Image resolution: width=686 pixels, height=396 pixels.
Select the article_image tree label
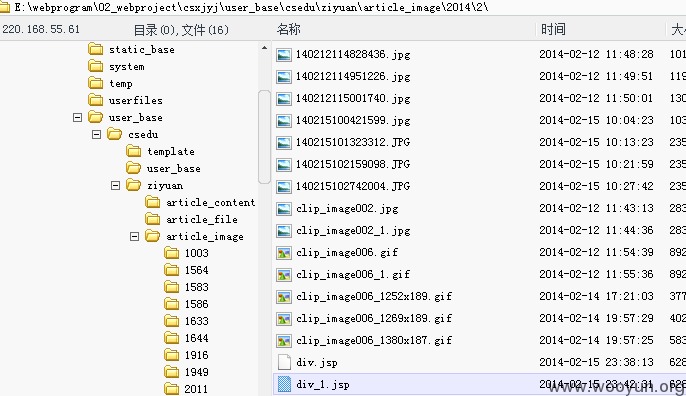[x=204, y=237]
